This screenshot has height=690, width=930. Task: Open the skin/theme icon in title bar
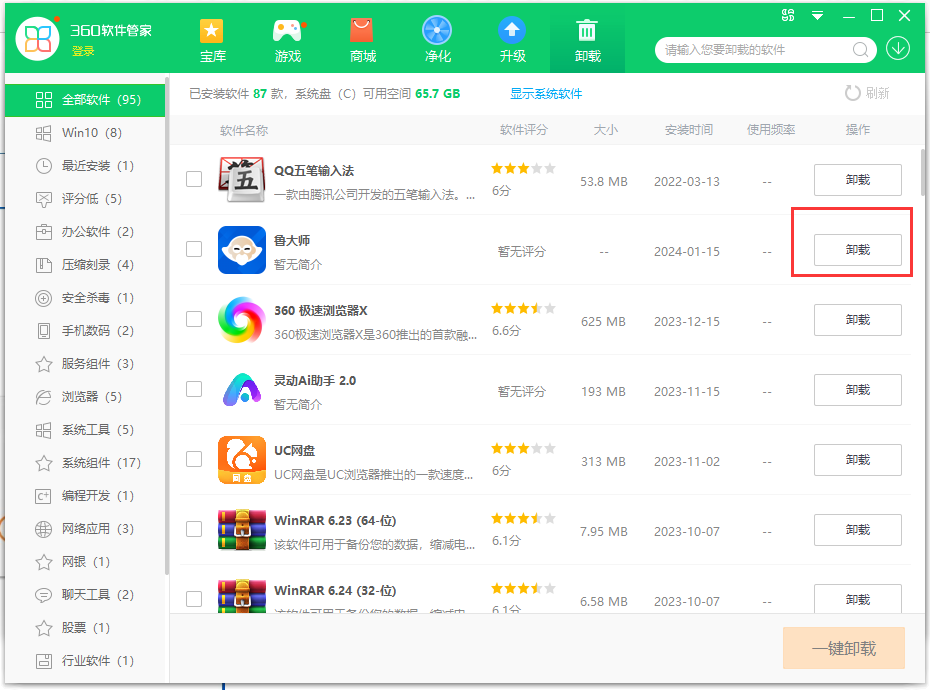[x=788, y=15]
